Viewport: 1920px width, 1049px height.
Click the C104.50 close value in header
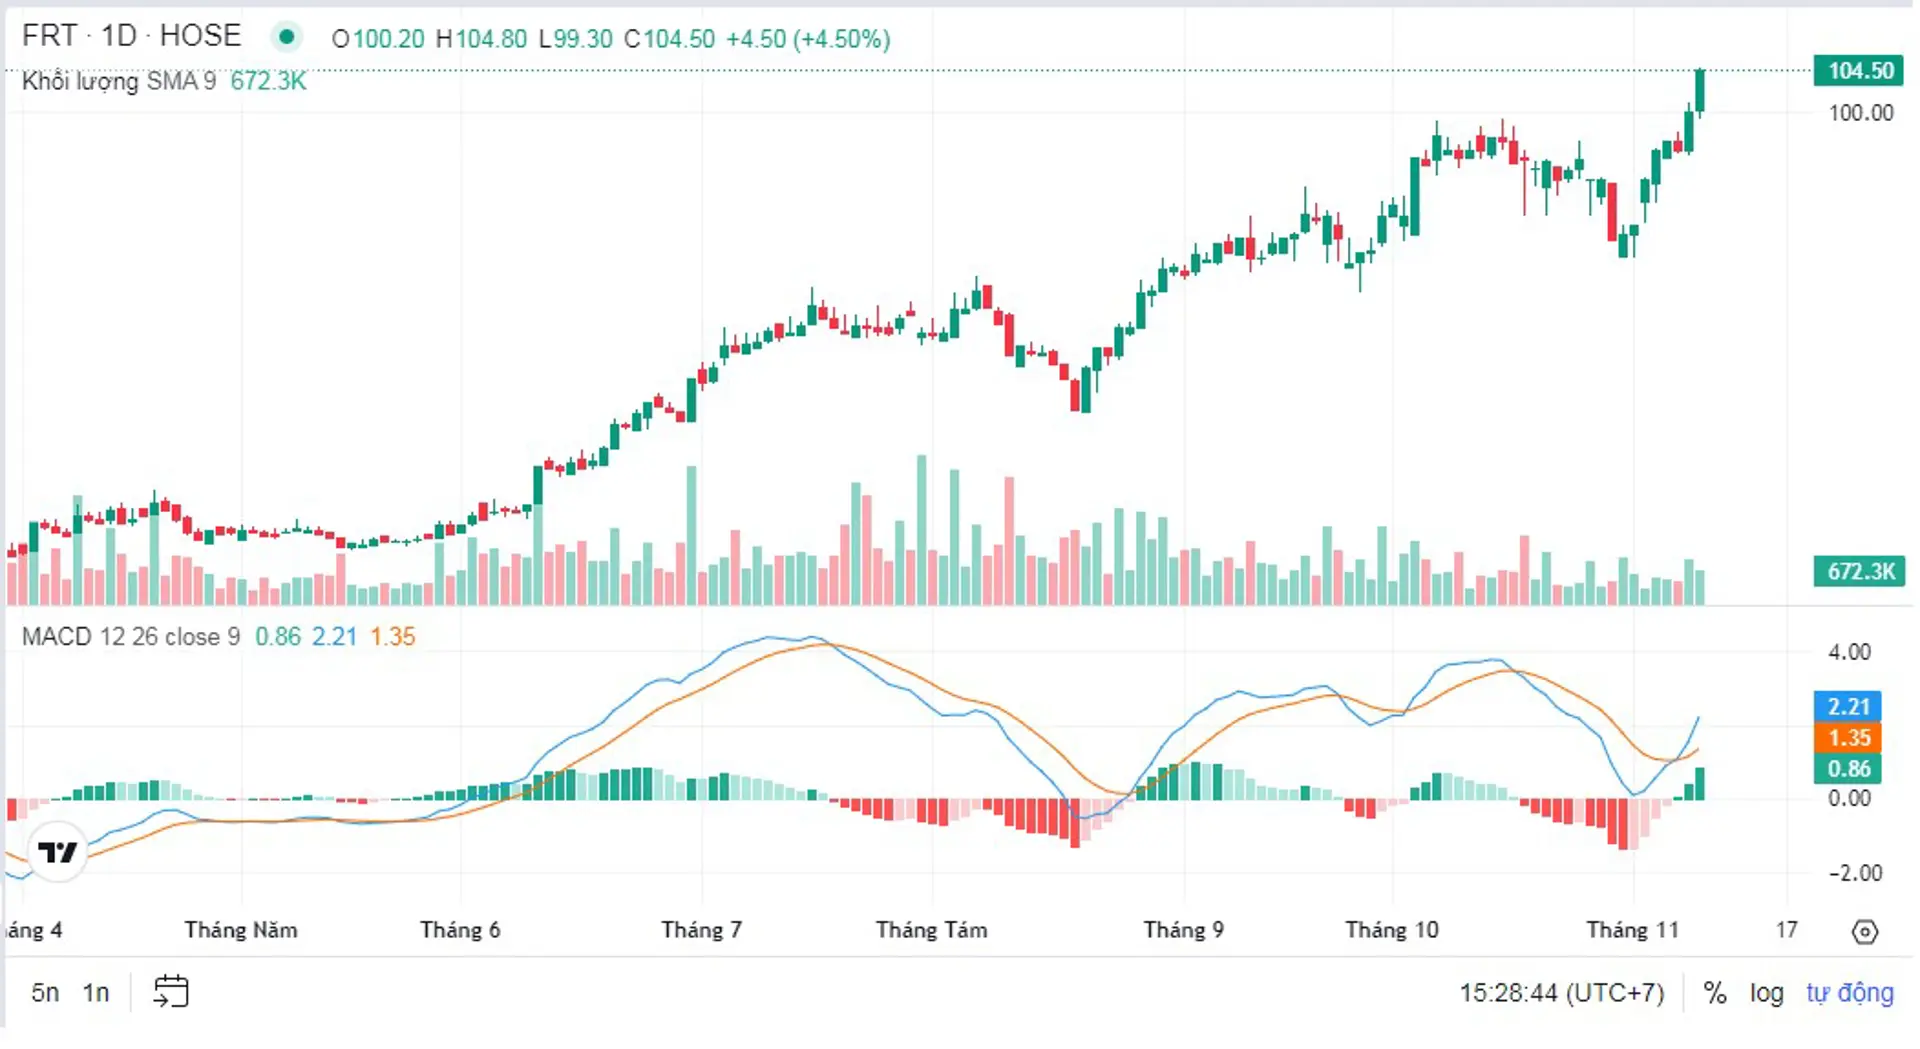click(669, 39)
